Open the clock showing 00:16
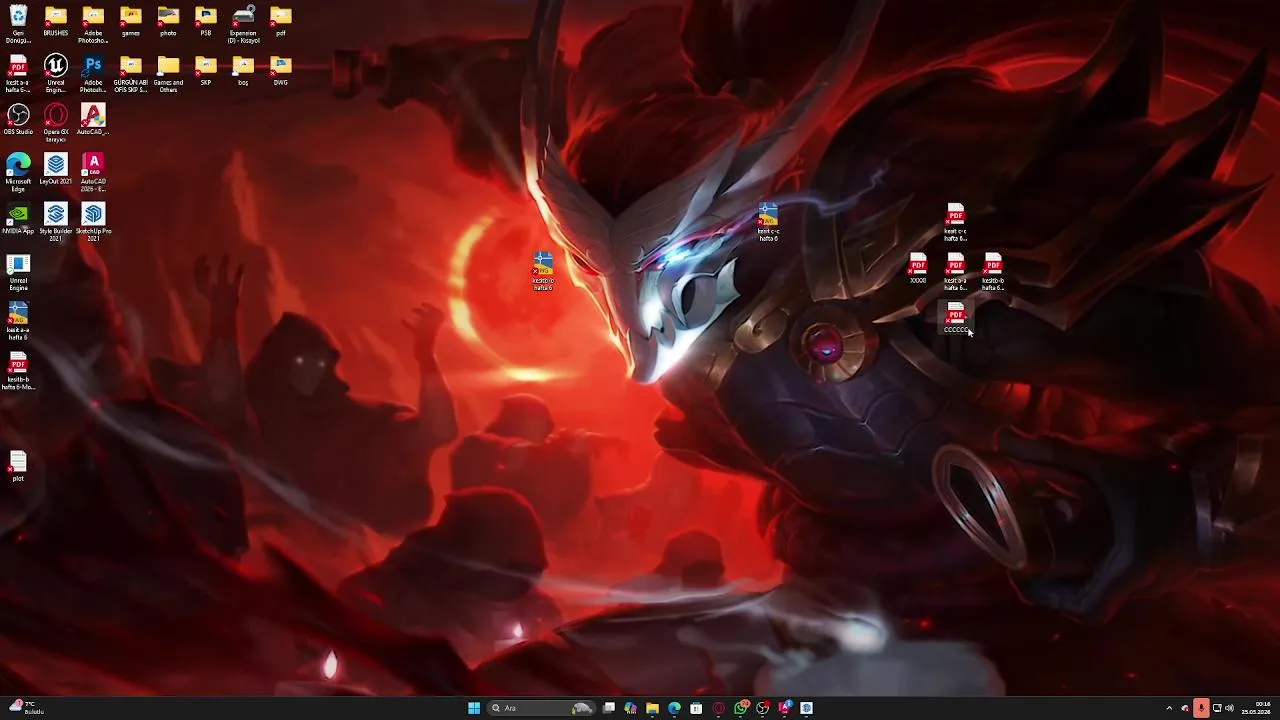The image size is (1280, 720). coord(1257,708)
